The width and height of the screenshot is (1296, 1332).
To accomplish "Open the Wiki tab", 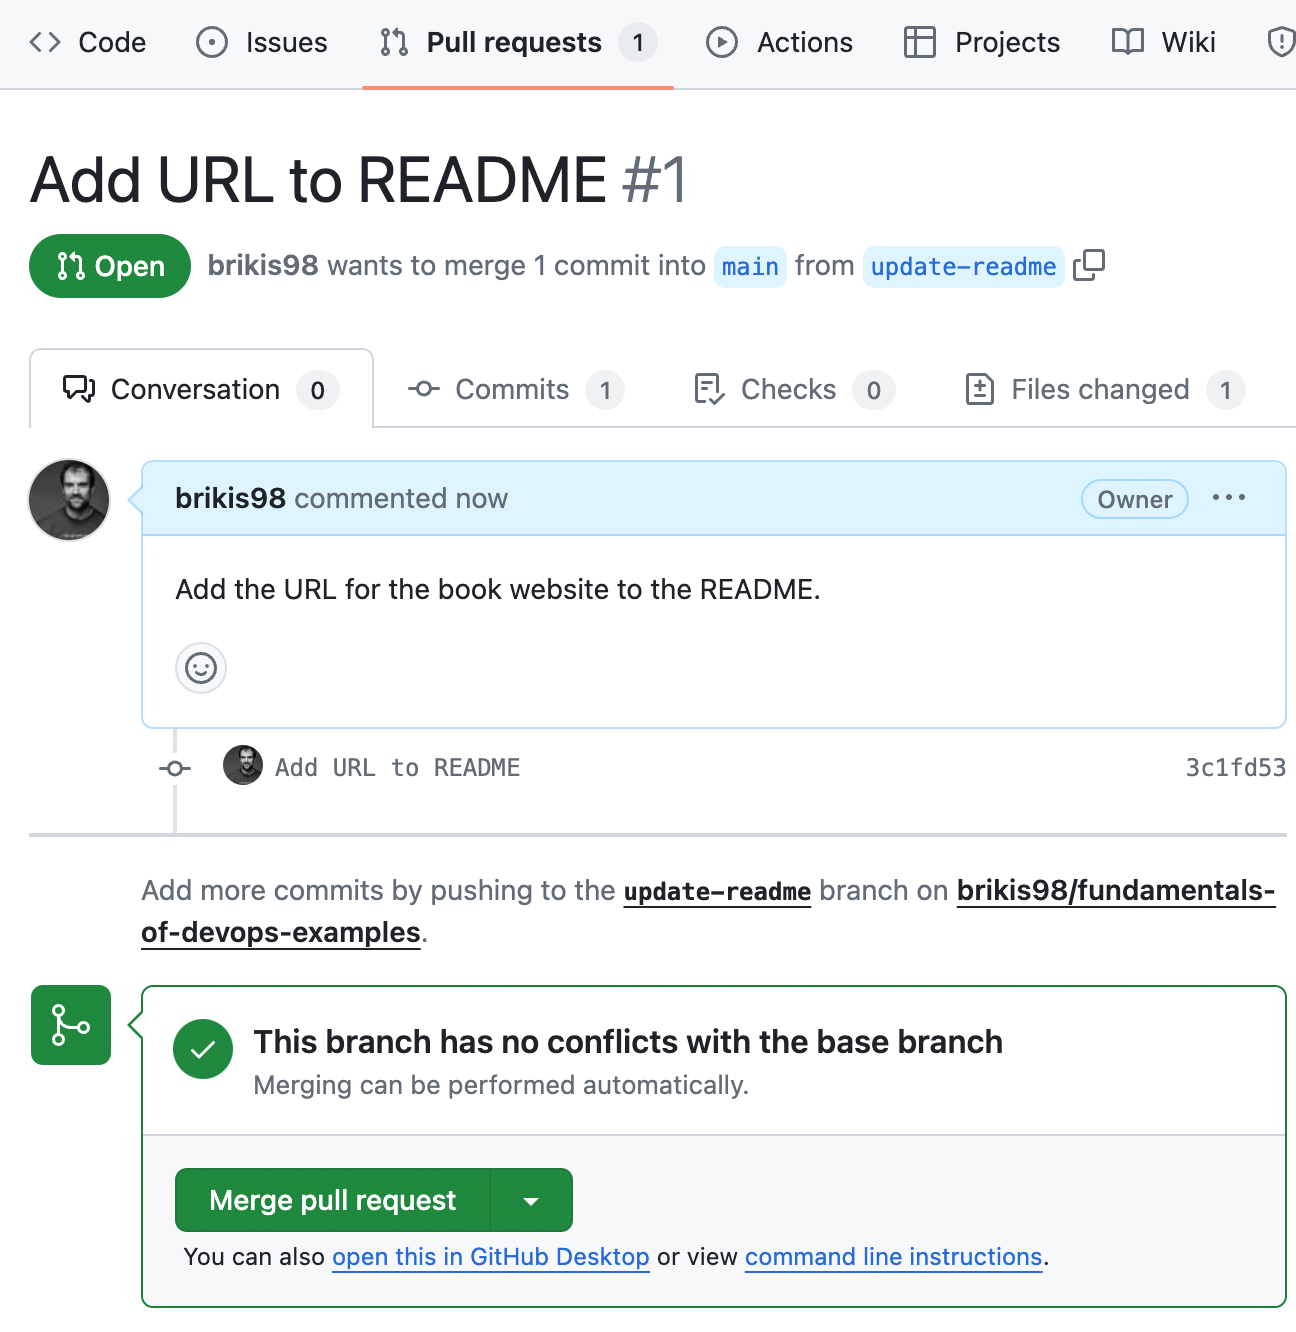I will 1164,42.
